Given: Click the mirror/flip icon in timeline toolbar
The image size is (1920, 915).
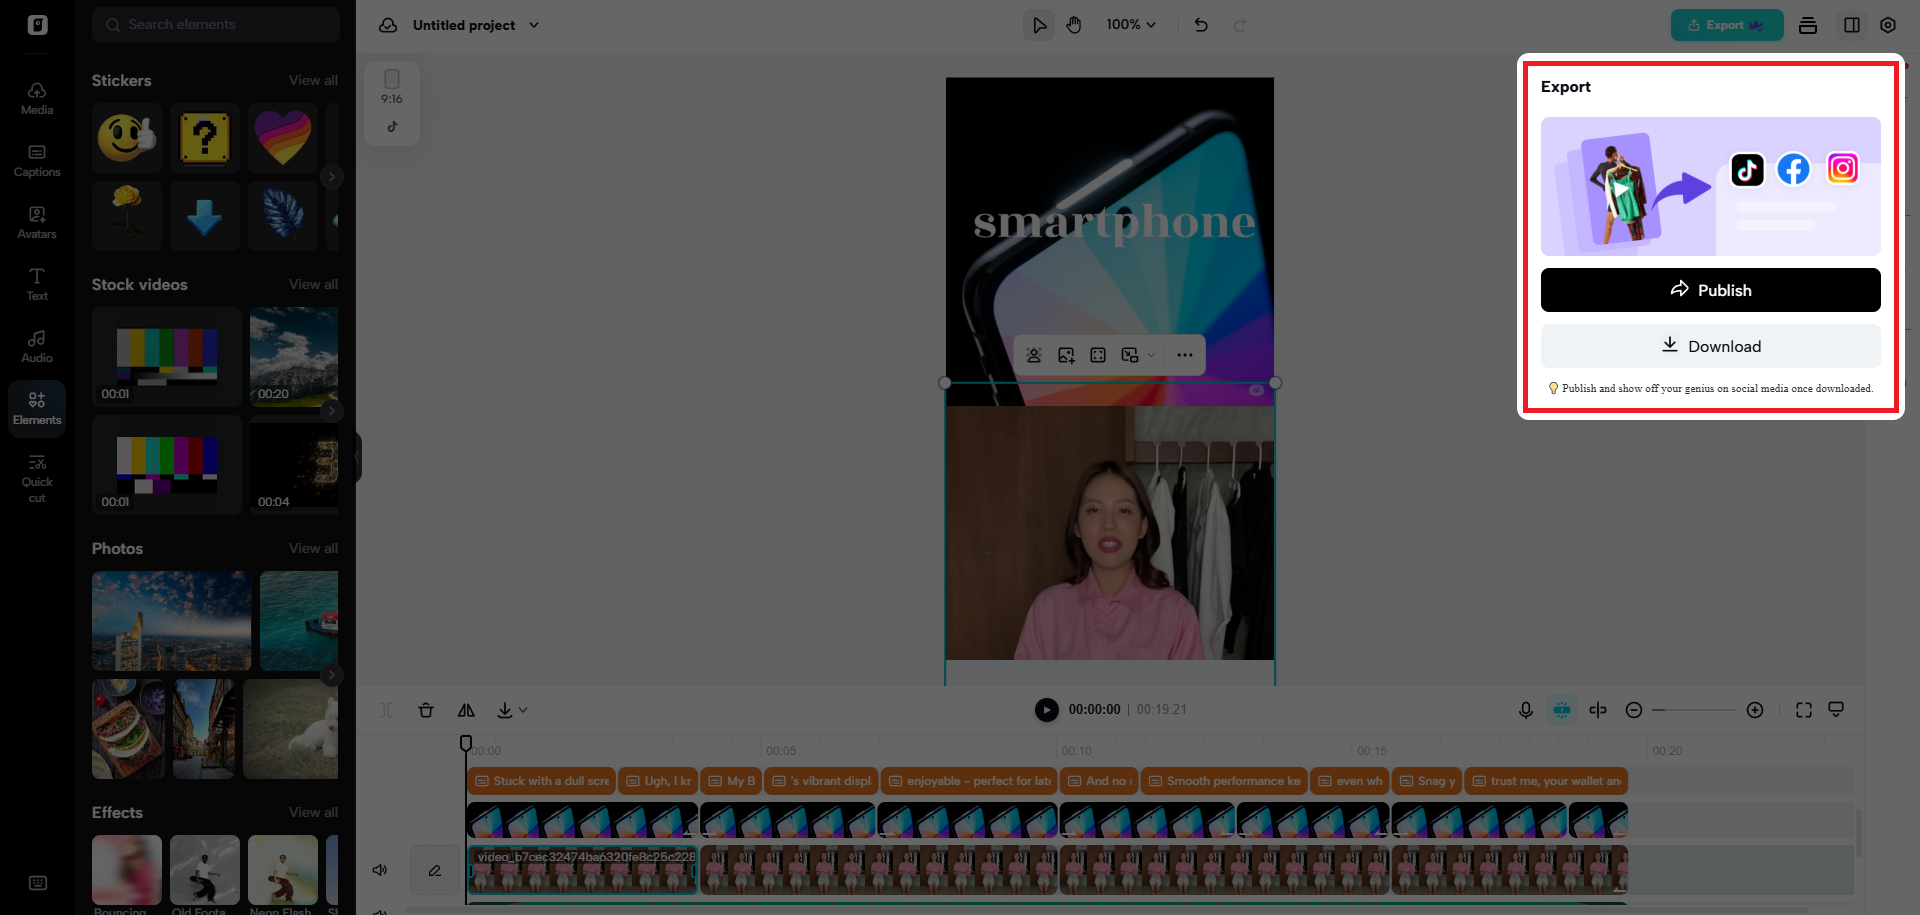Looking at the screenshot, I should click(466, 710).
